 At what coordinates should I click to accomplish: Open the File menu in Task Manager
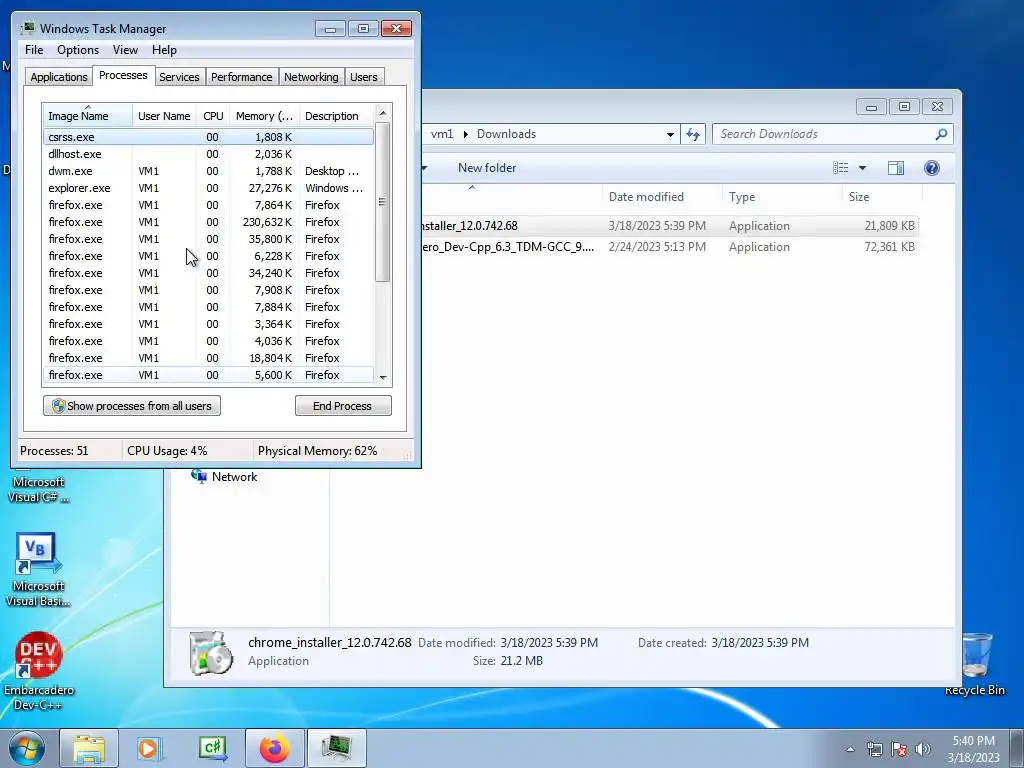pyautogui.click(x=34, y=50)
